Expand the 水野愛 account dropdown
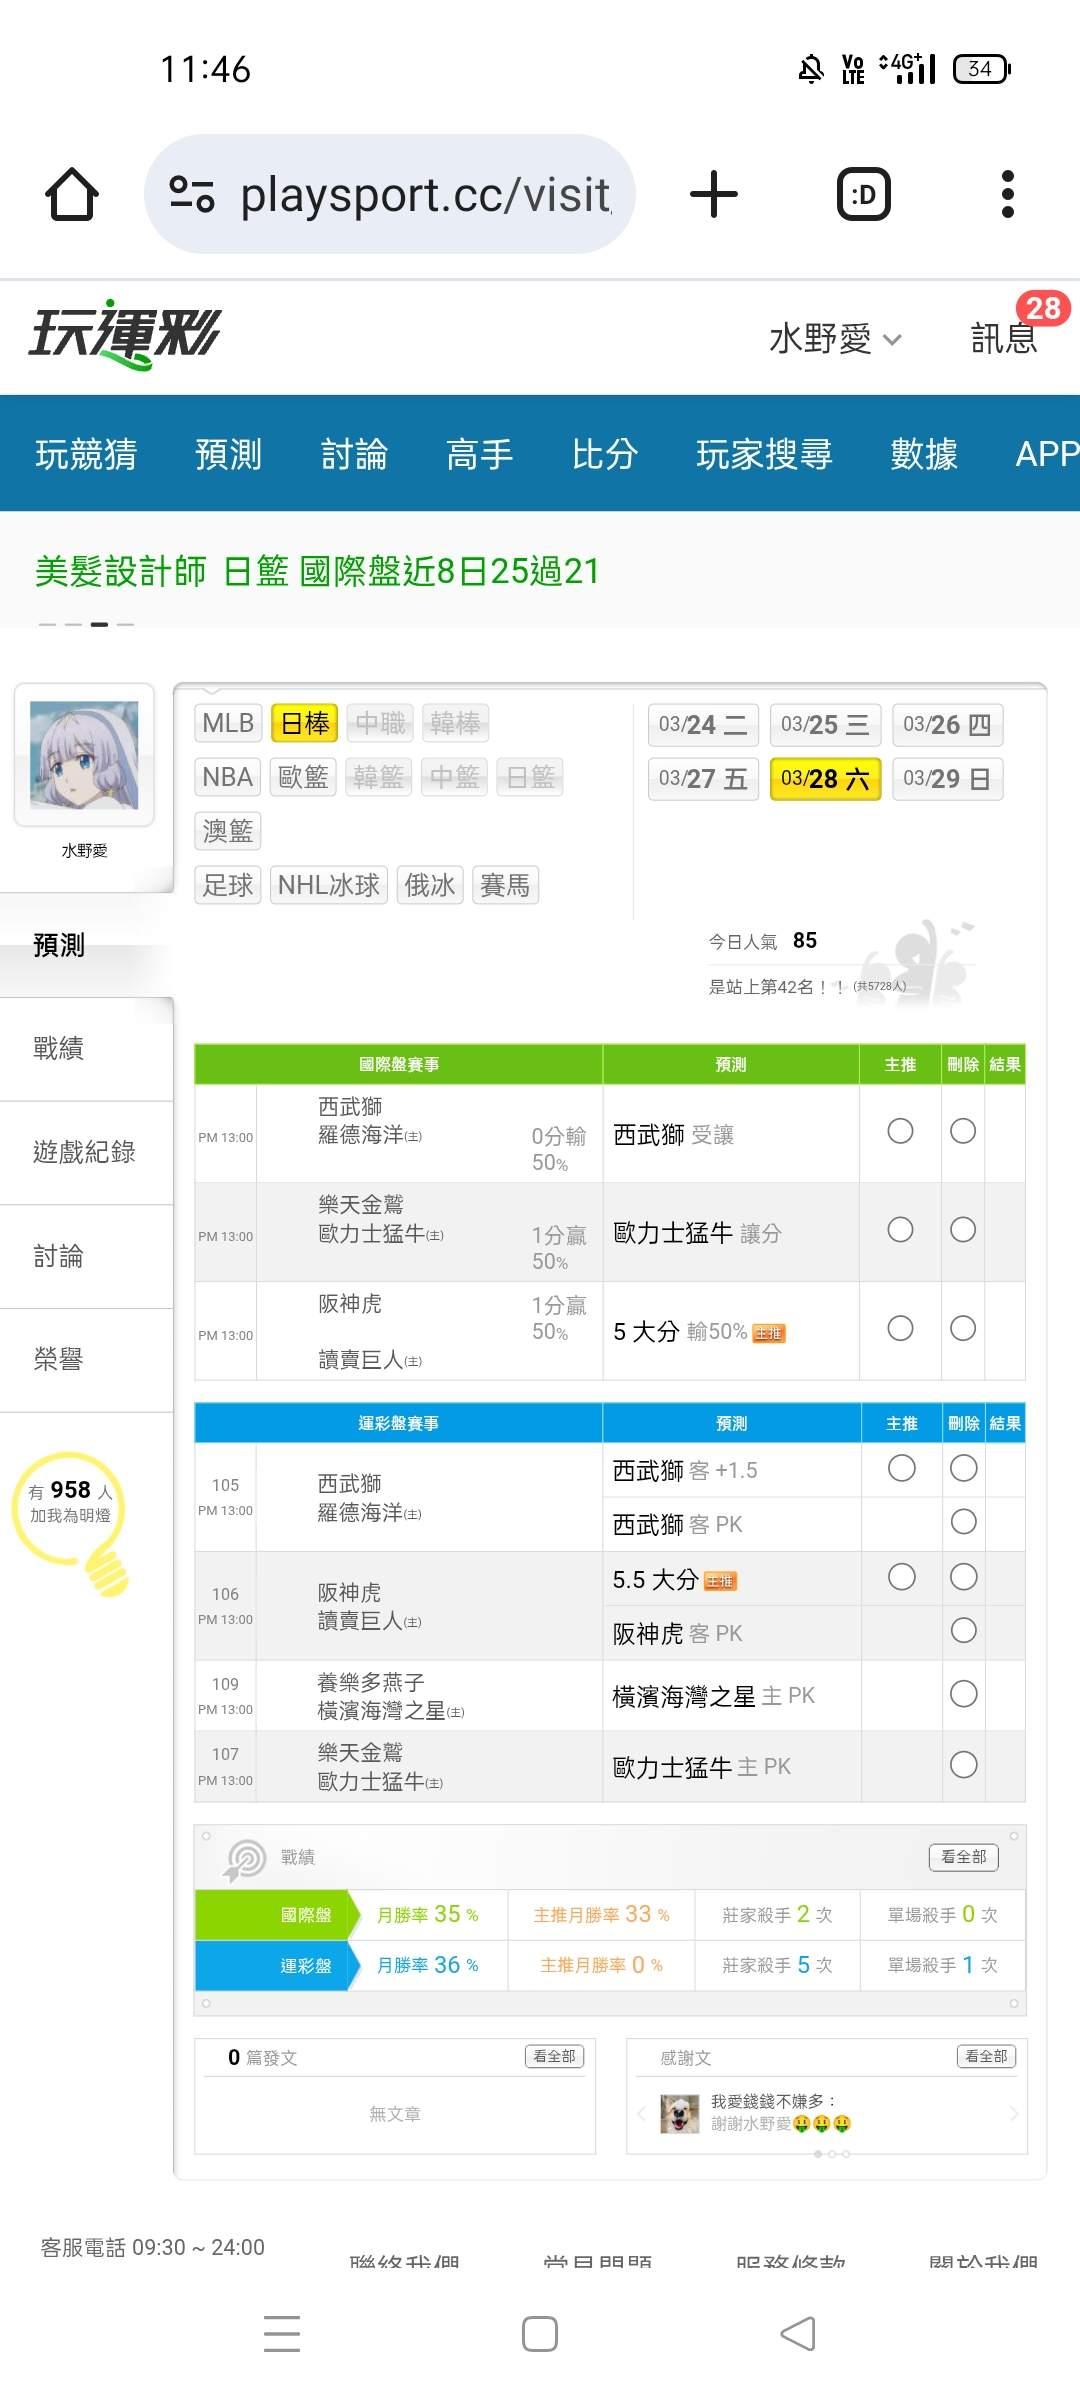1080x2400 pixels. tap(835, 339)
